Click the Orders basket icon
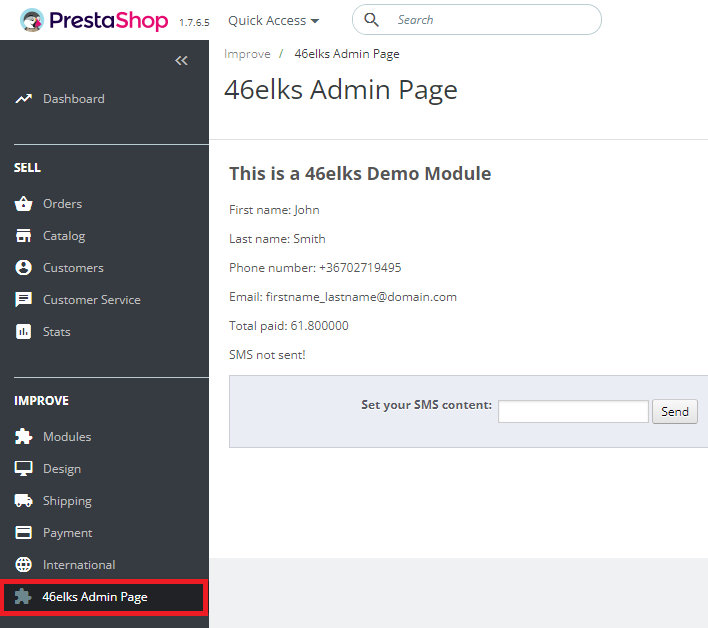The height and width of the screenshot is (628, 708). coord(24,204)
